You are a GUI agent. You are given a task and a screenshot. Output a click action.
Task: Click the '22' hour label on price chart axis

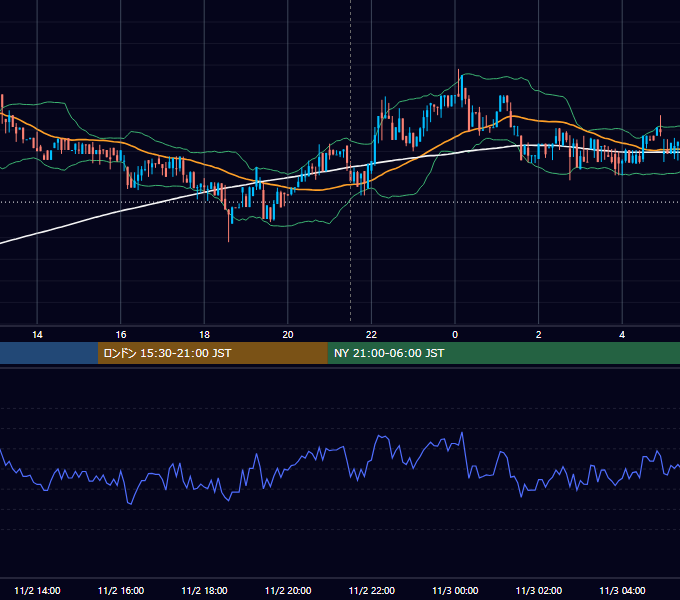[371, 334]
